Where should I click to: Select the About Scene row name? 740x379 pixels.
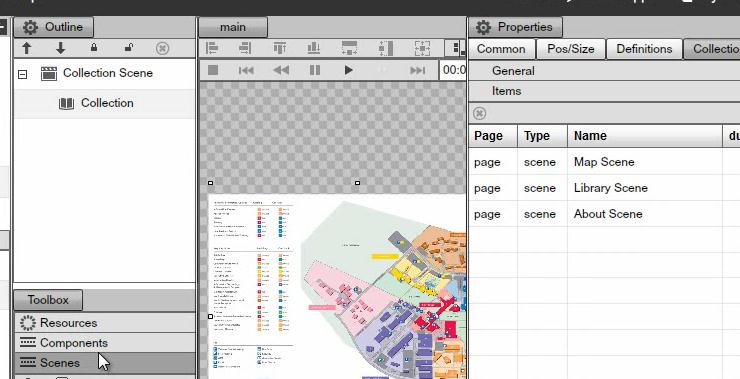[608, 214]
